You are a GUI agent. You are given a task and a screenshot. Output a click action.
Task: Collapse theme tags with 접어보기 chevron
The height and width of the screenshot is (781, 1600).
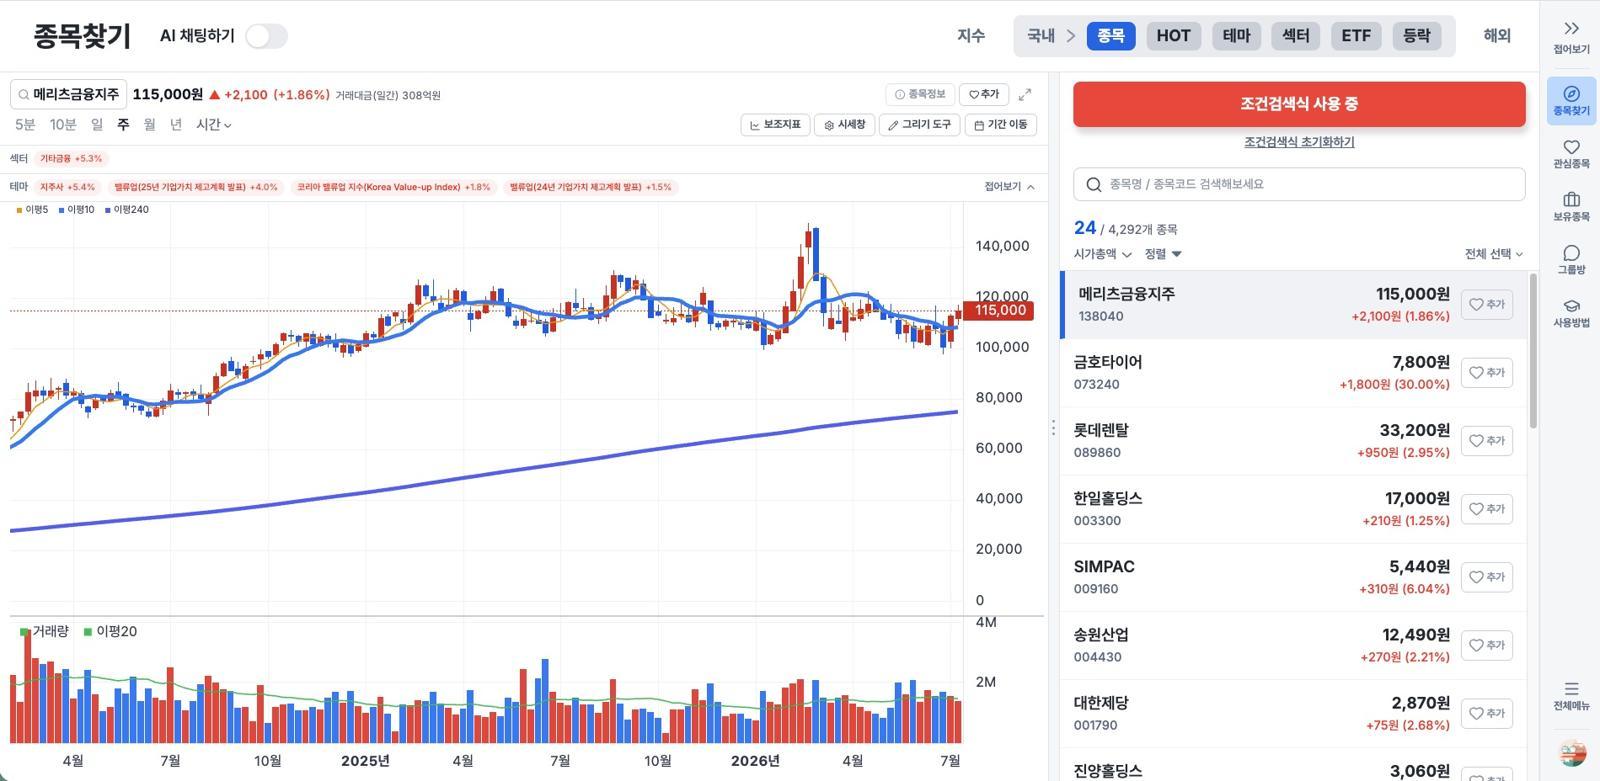coord(1009,187)
